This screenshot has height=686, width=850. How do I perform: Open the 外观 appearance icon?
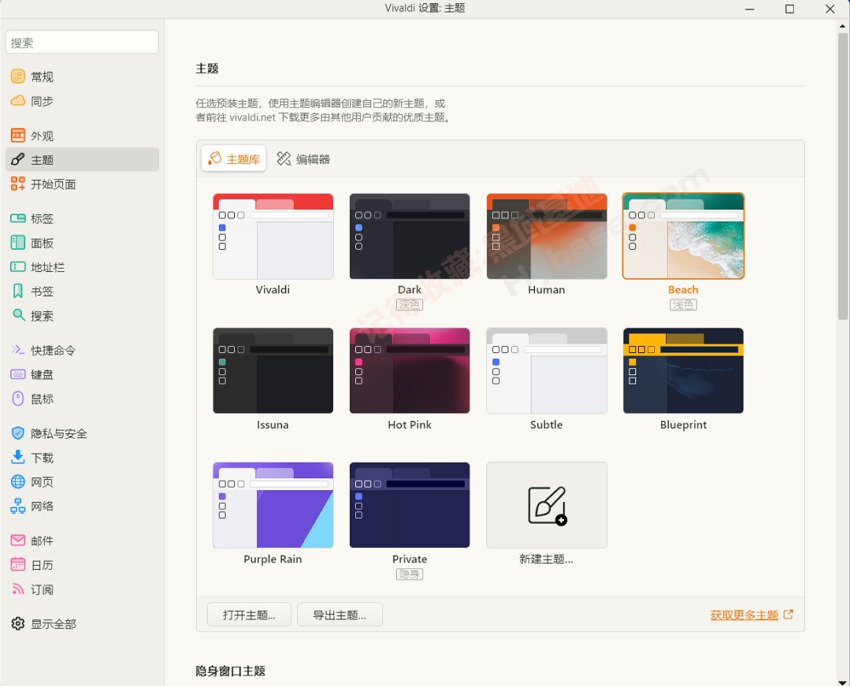coord(18,135)
